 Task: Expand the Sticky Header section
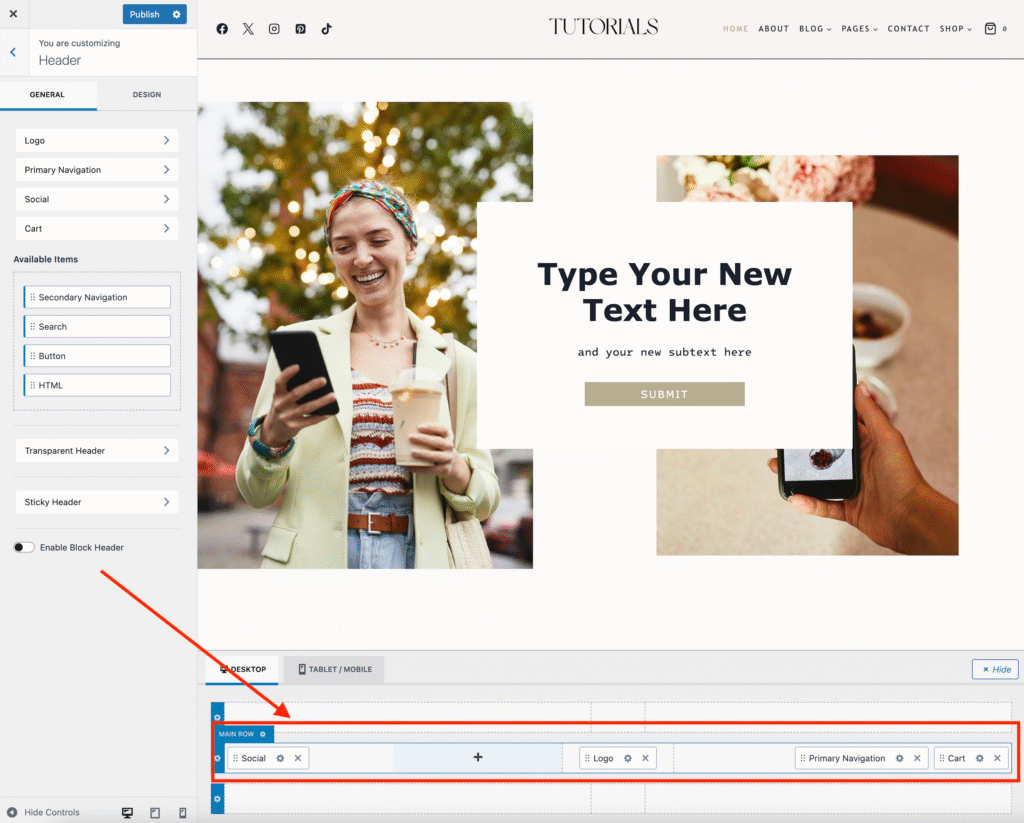[96, 502]
